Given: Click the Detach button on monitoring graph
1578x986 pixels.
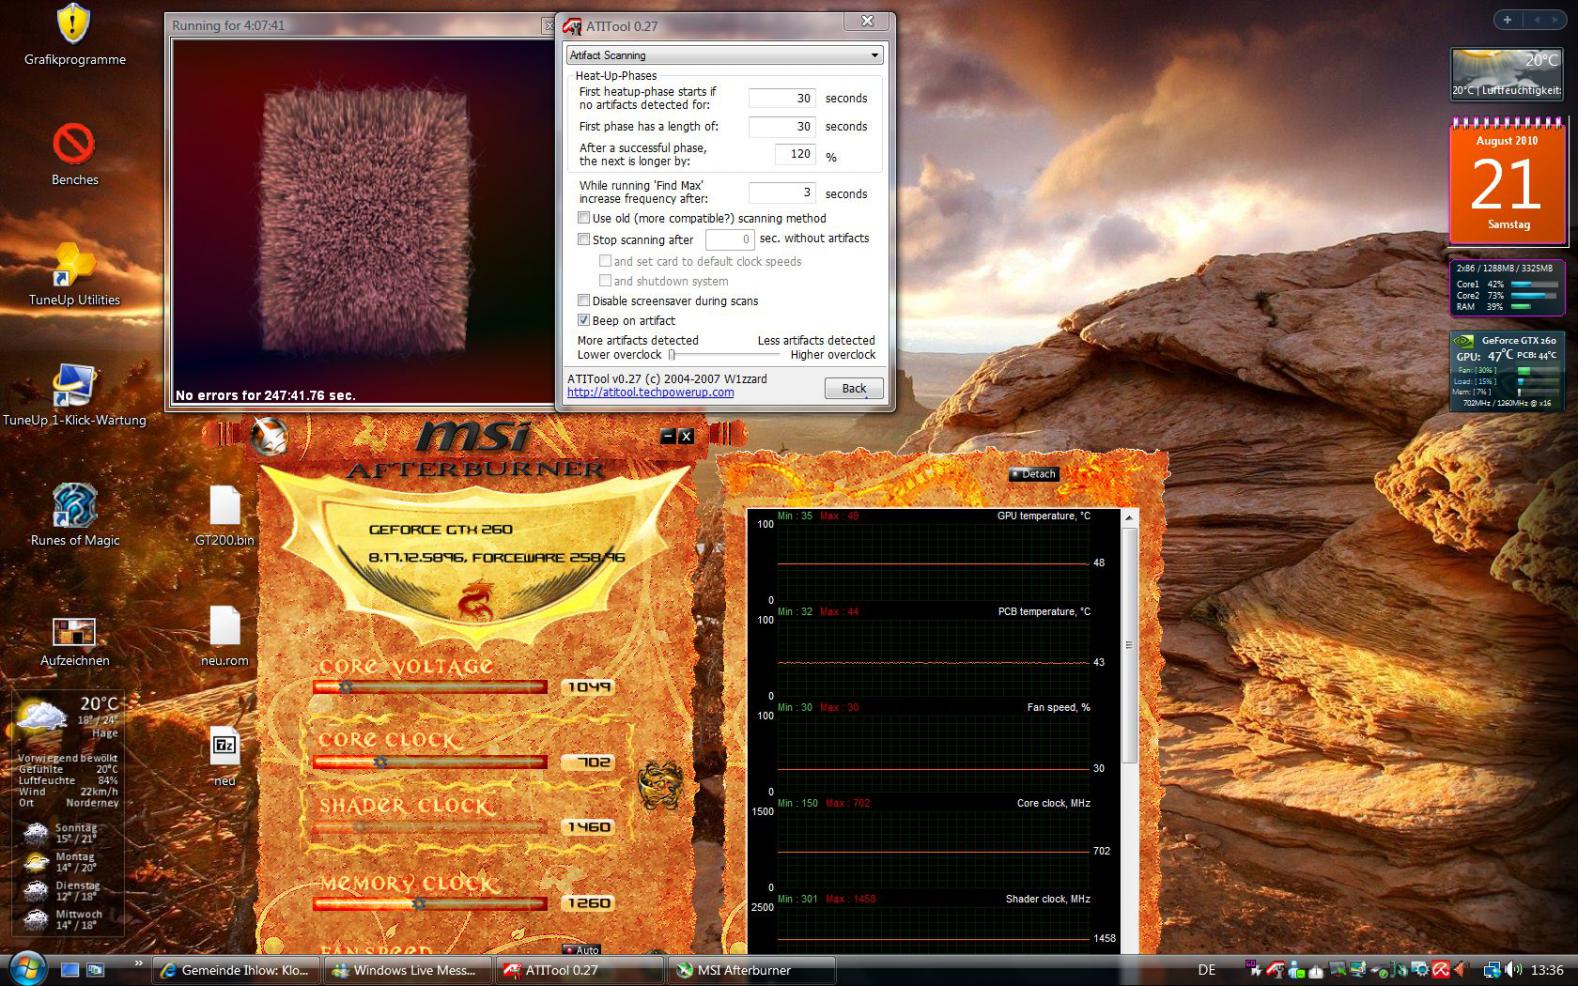Looking at the screenshot, I should (1033, 474).
